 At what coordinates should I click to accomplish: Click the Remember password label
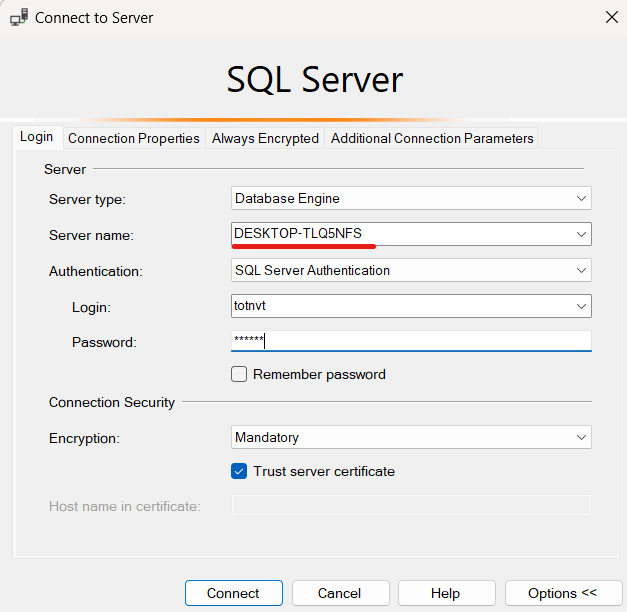point(319,374)
